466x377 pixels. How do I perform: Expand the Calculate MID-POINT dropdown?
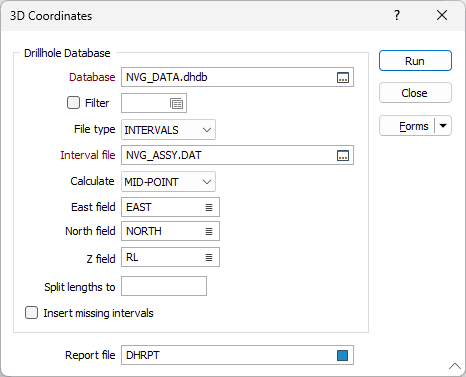pos(168,182)
